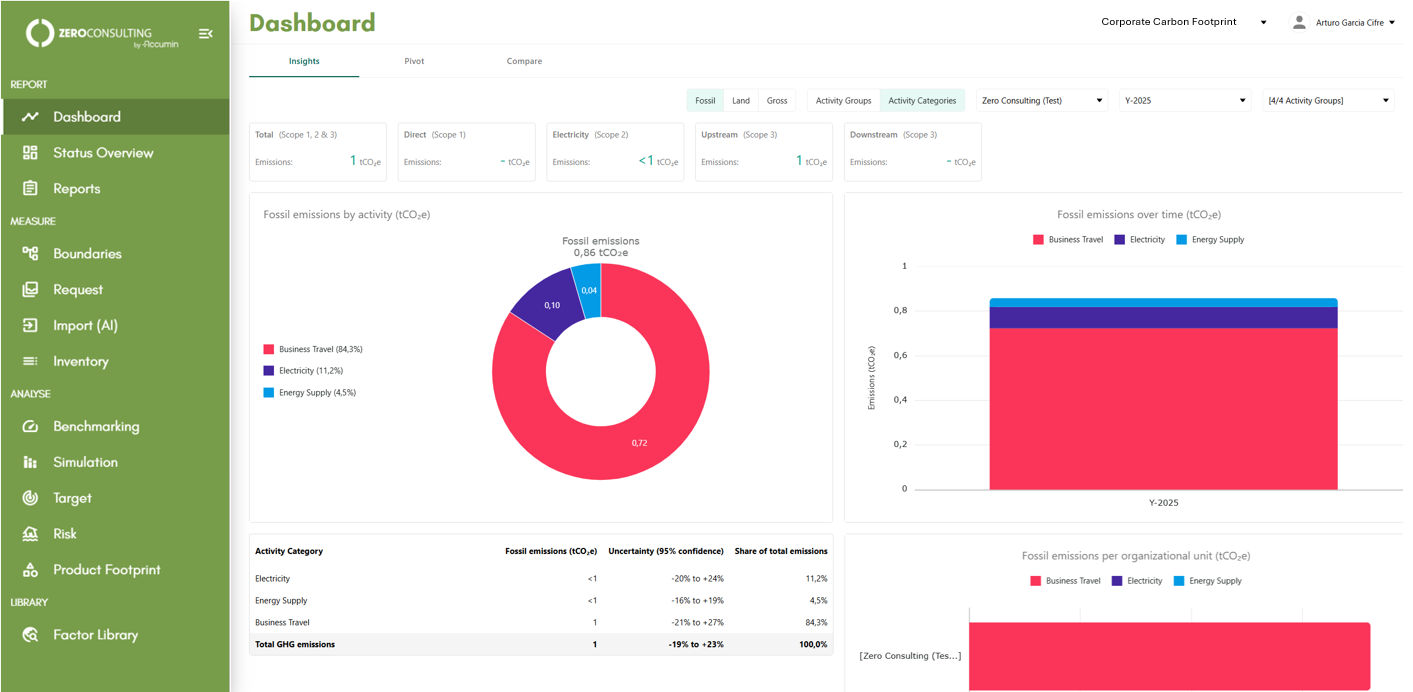Click the Factor Library search icon

[31, 635]
